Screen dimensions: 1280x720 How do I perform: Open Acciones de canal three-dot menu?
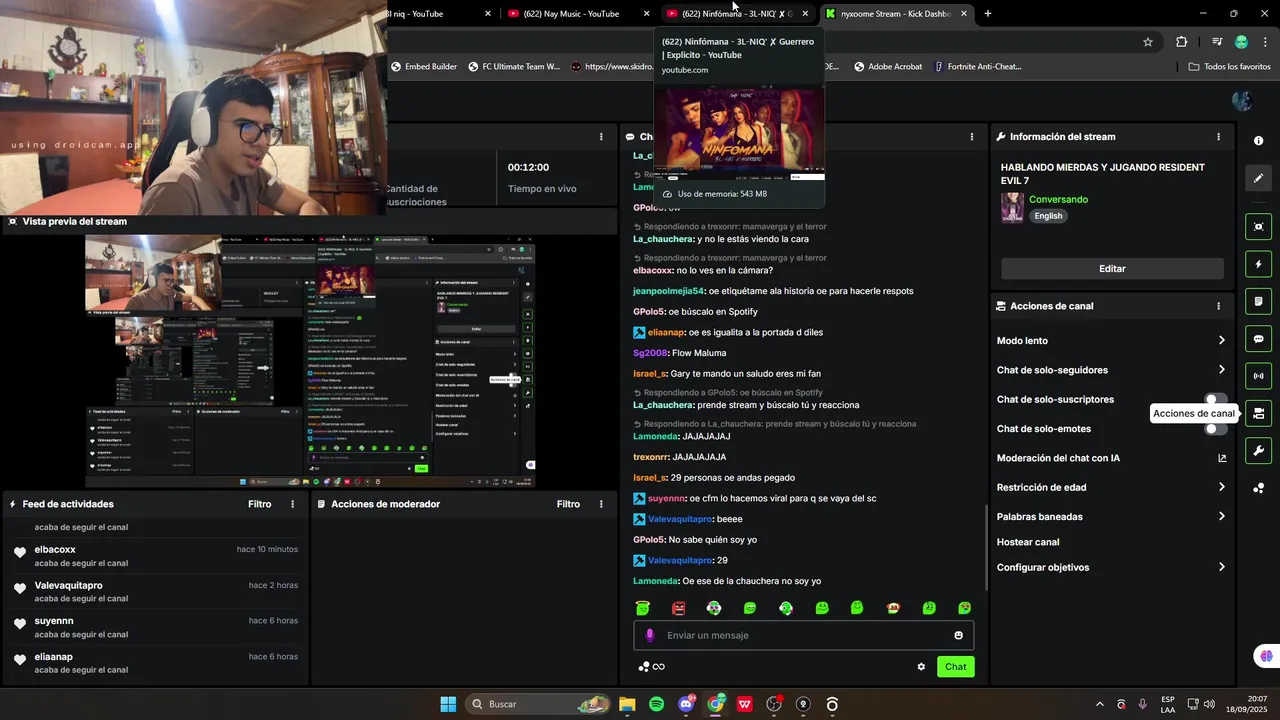(x=1218, y=306)
